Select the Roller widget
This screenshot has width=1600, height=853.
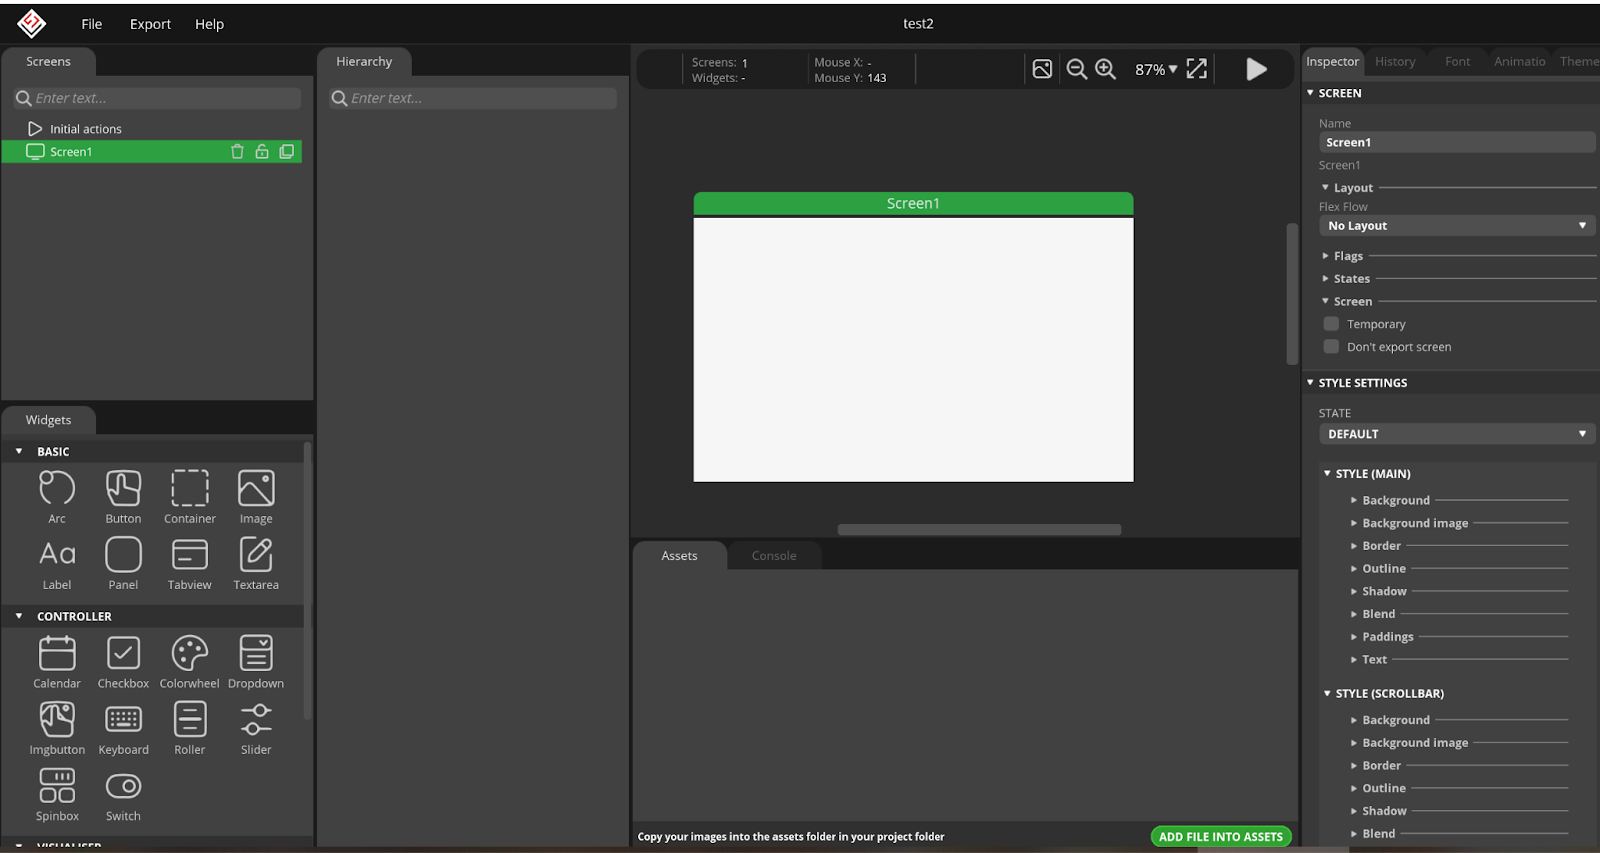[x=190, y=728]
